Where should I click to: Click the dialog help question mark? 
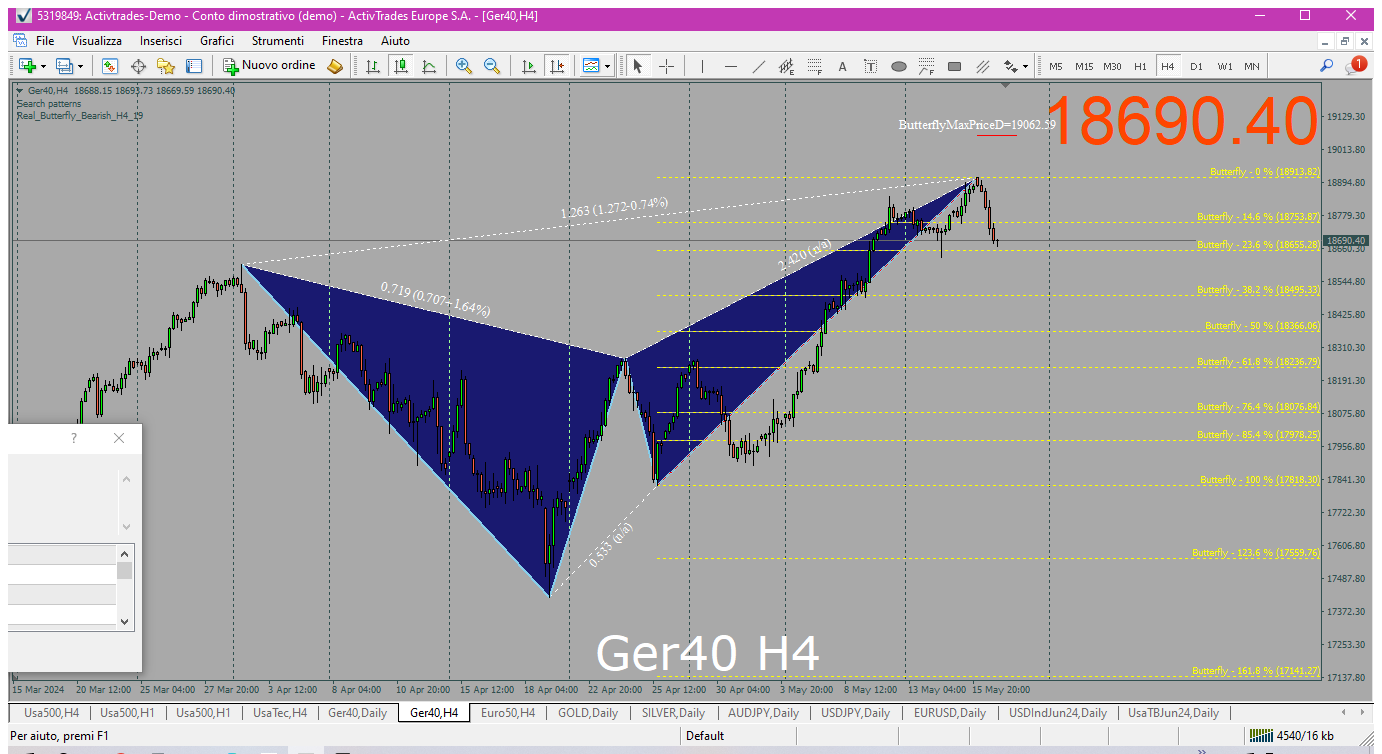(74, 438)
